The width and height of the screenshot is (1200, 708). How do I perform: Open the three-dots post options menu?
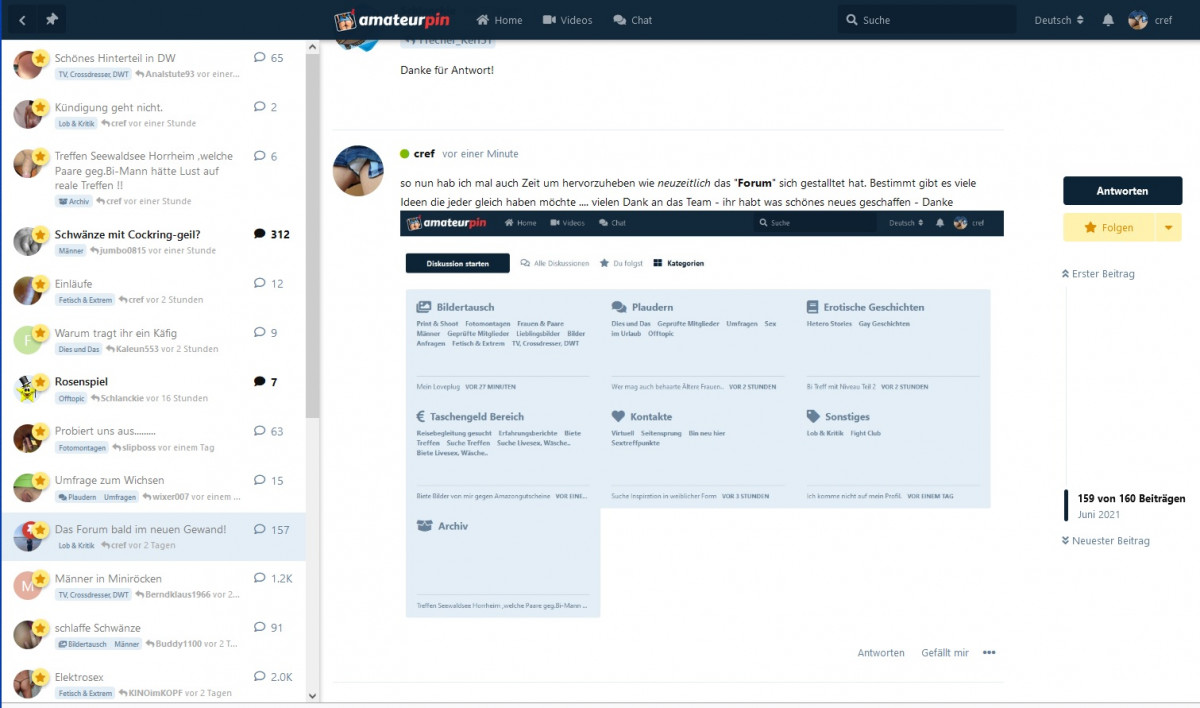tap(989, 653)
